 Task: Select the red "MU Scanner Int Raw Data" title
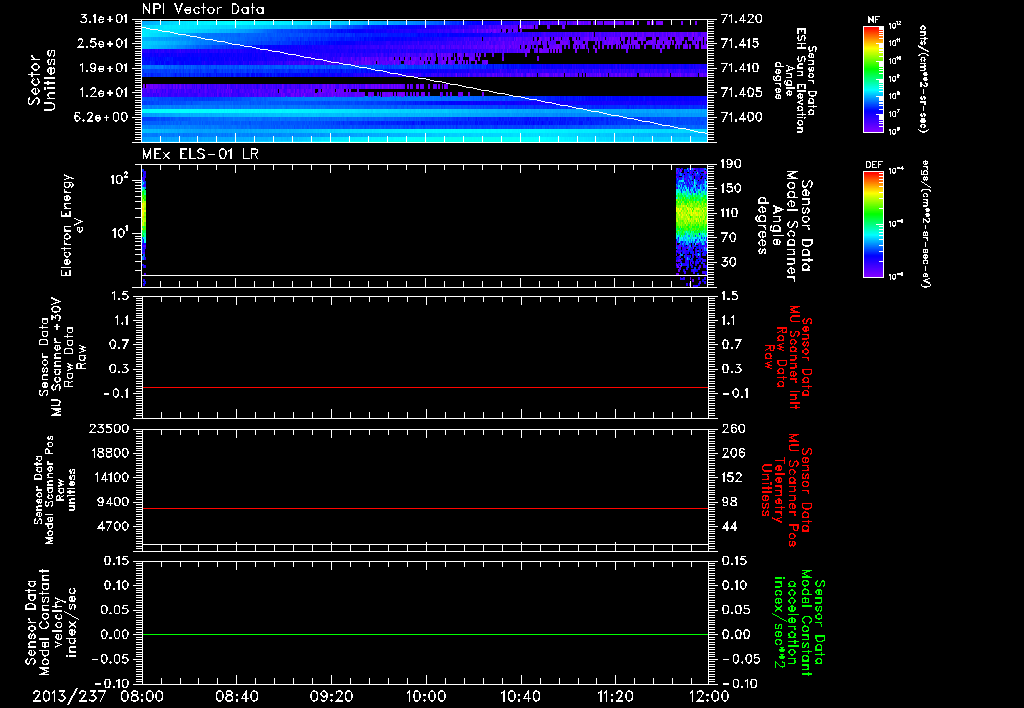[x=786, y=357]
